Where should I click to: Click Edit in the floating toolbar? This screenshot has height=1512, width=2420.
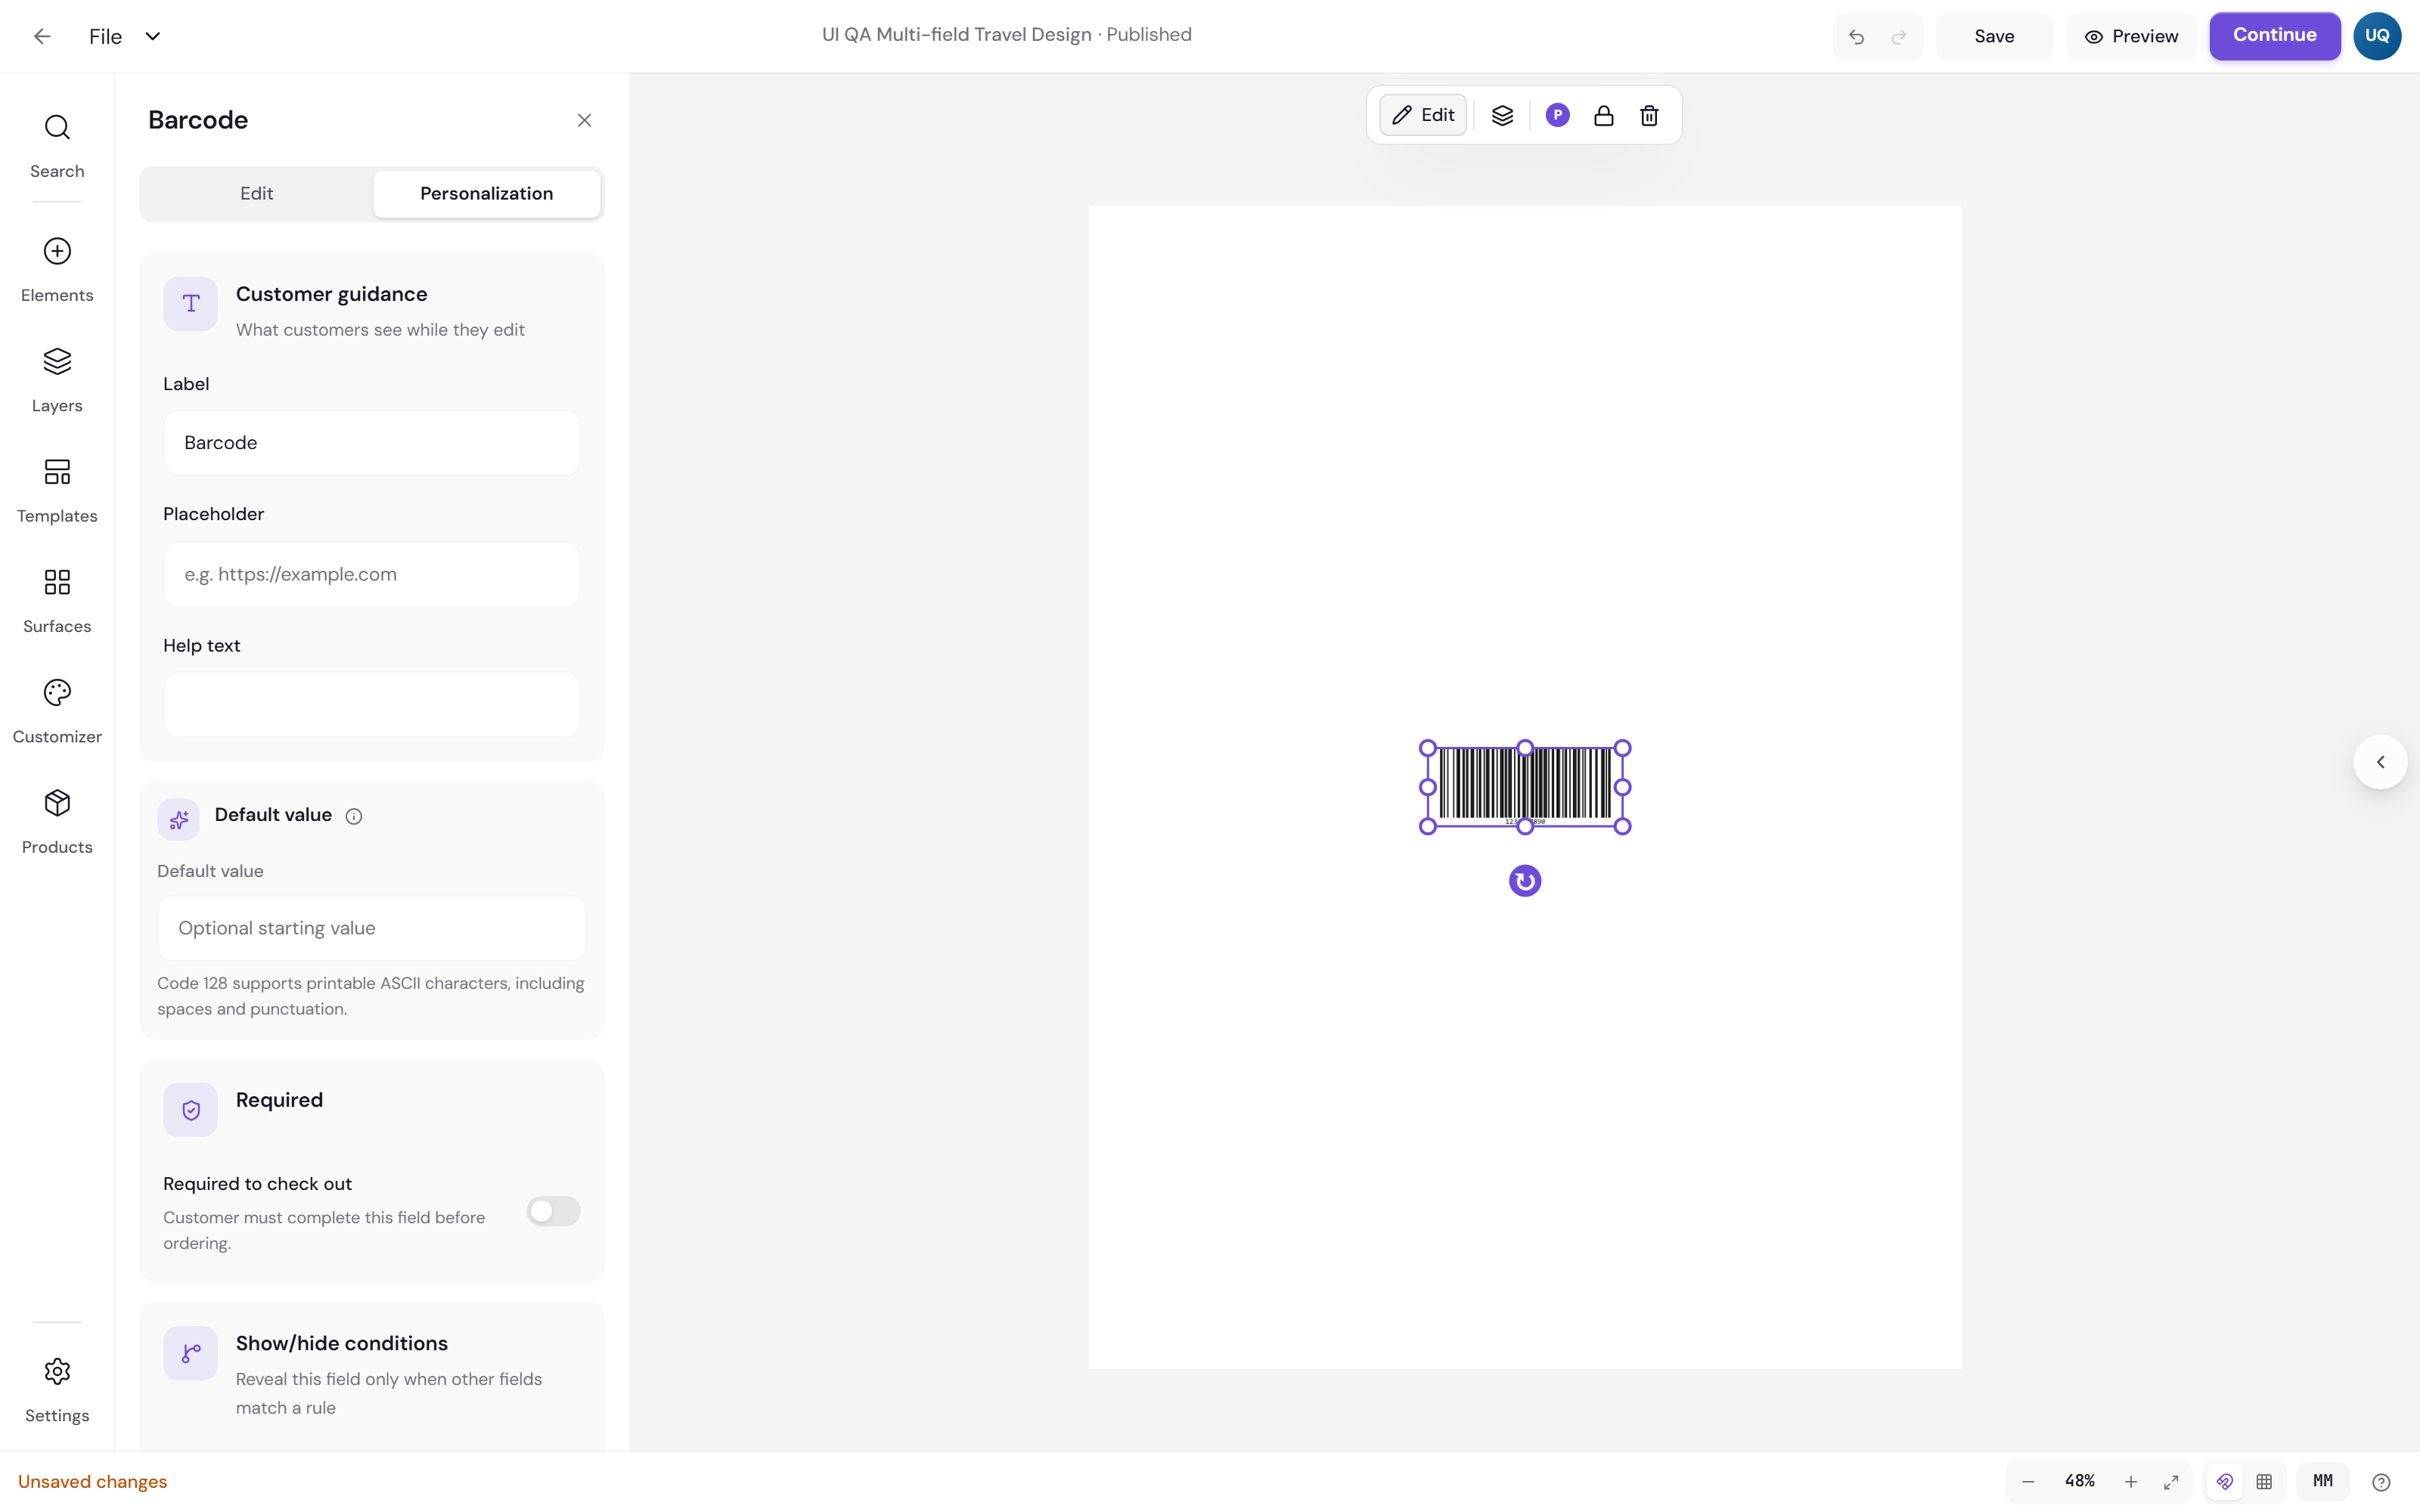click(x=1423, y=115)
